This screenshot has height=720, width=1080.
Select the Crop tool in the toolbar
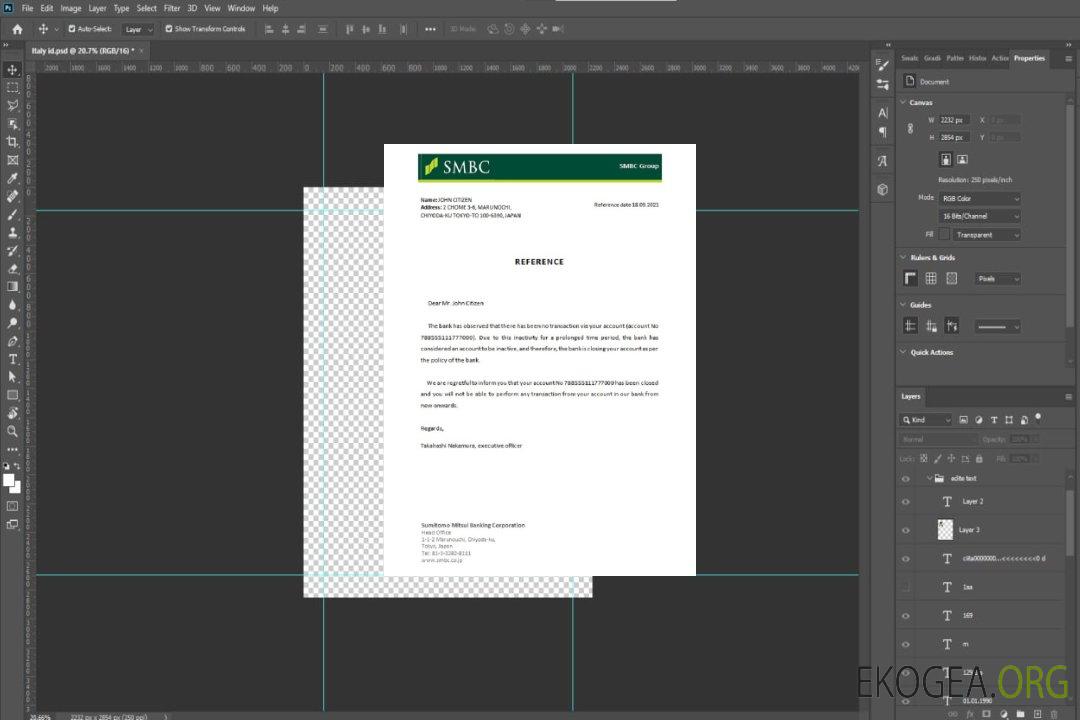[x=13, y=141]
